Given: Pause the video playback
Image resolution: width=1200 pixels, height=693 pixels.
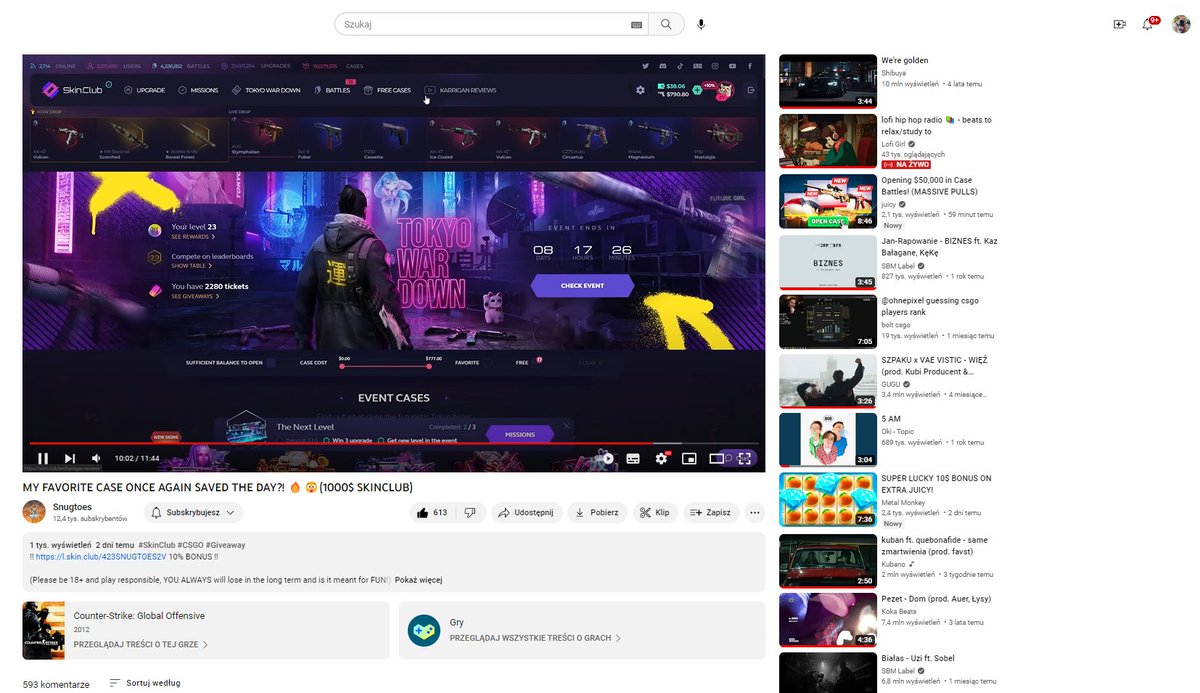Looking at the screenshot, I should pyautogui.click(x=44, y=458).
